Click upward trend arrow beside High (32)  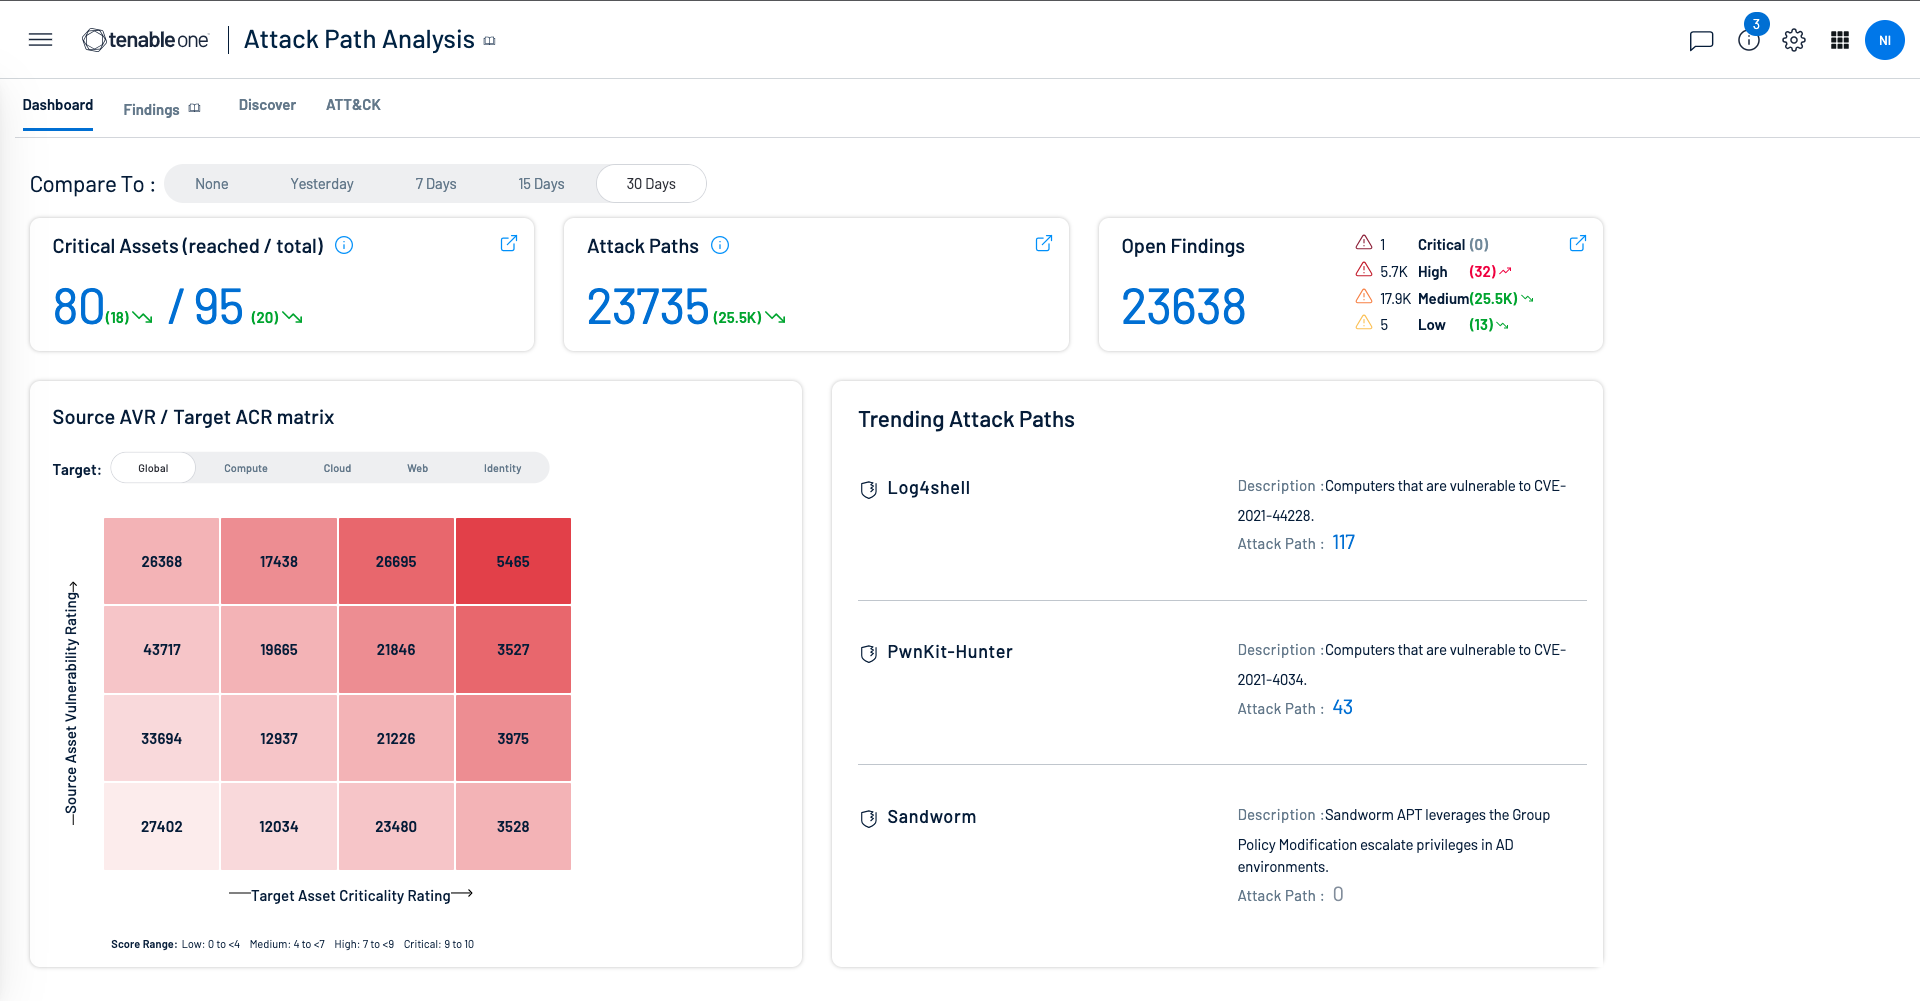coord(1506,271)
